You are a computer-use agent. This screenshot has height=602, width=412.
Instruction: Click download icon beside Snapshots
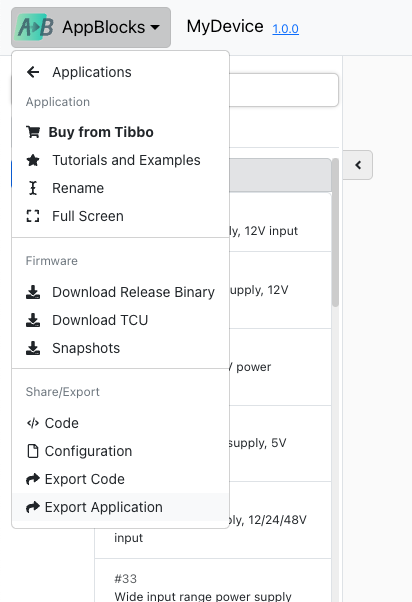(33, 348)
